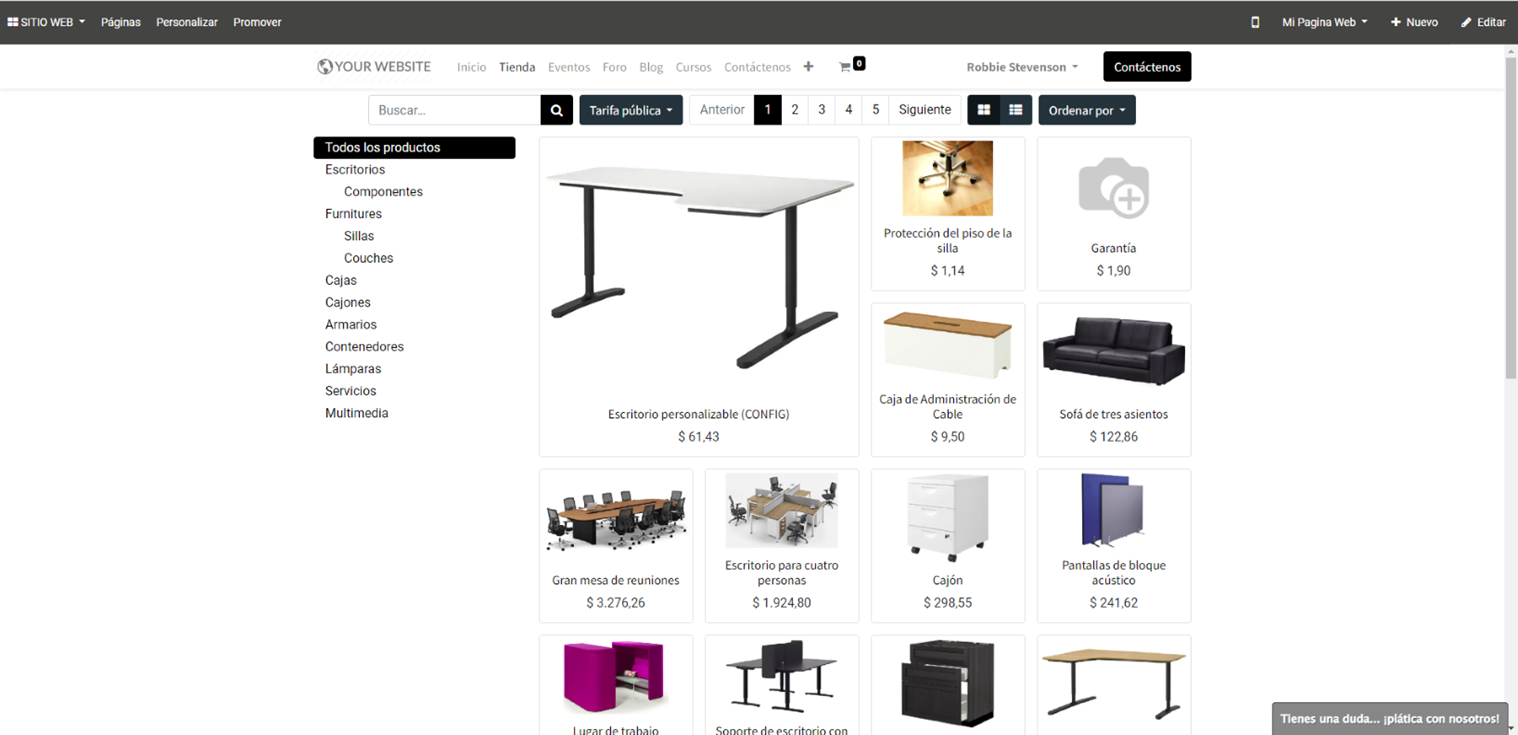Click the pencil Editar button
1518x735 pixels.
click(x=1483, y=22)
